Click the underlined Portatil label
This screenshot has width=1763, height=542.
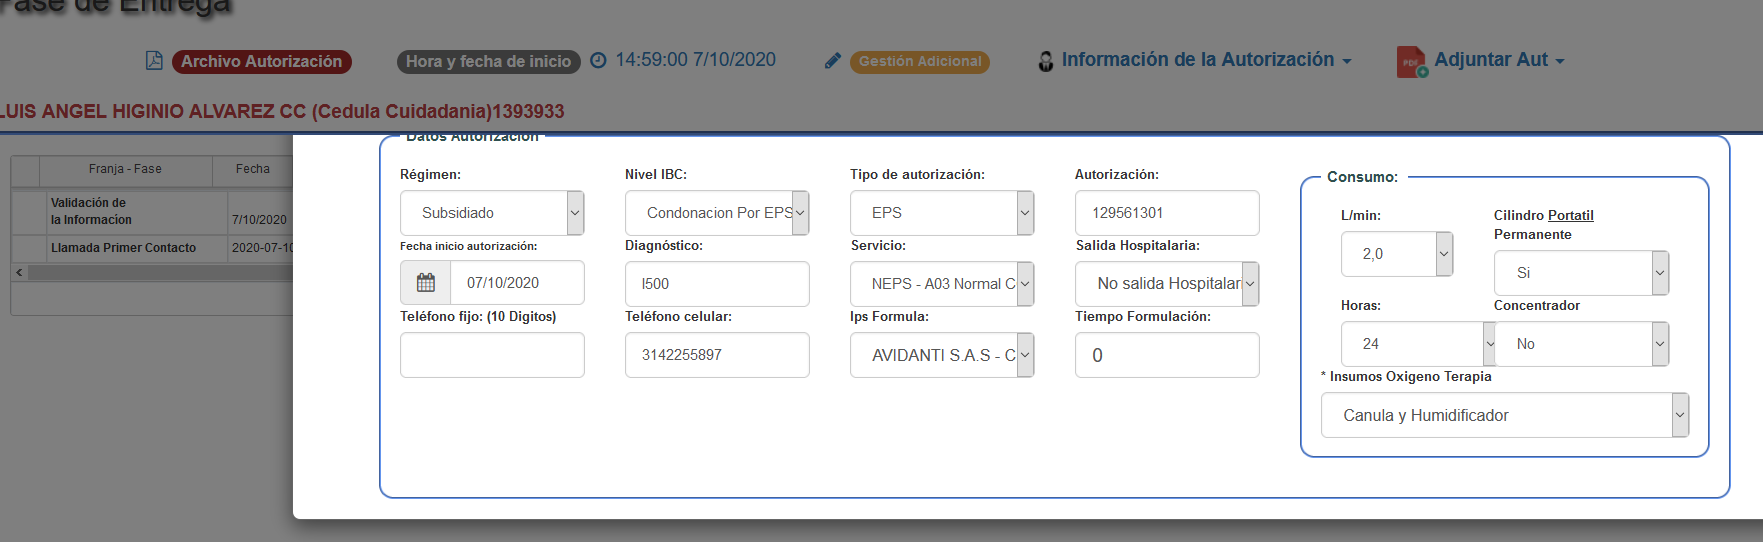point(1571,215)
